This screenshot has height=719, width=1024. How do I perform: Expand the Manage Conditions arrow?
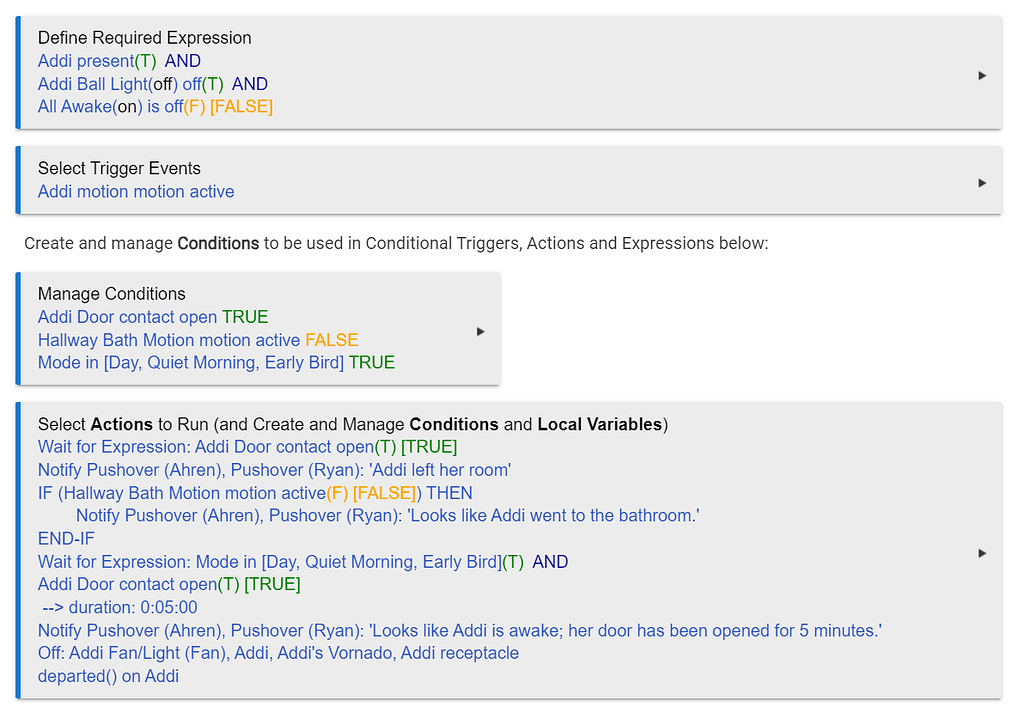pos(480,332)
